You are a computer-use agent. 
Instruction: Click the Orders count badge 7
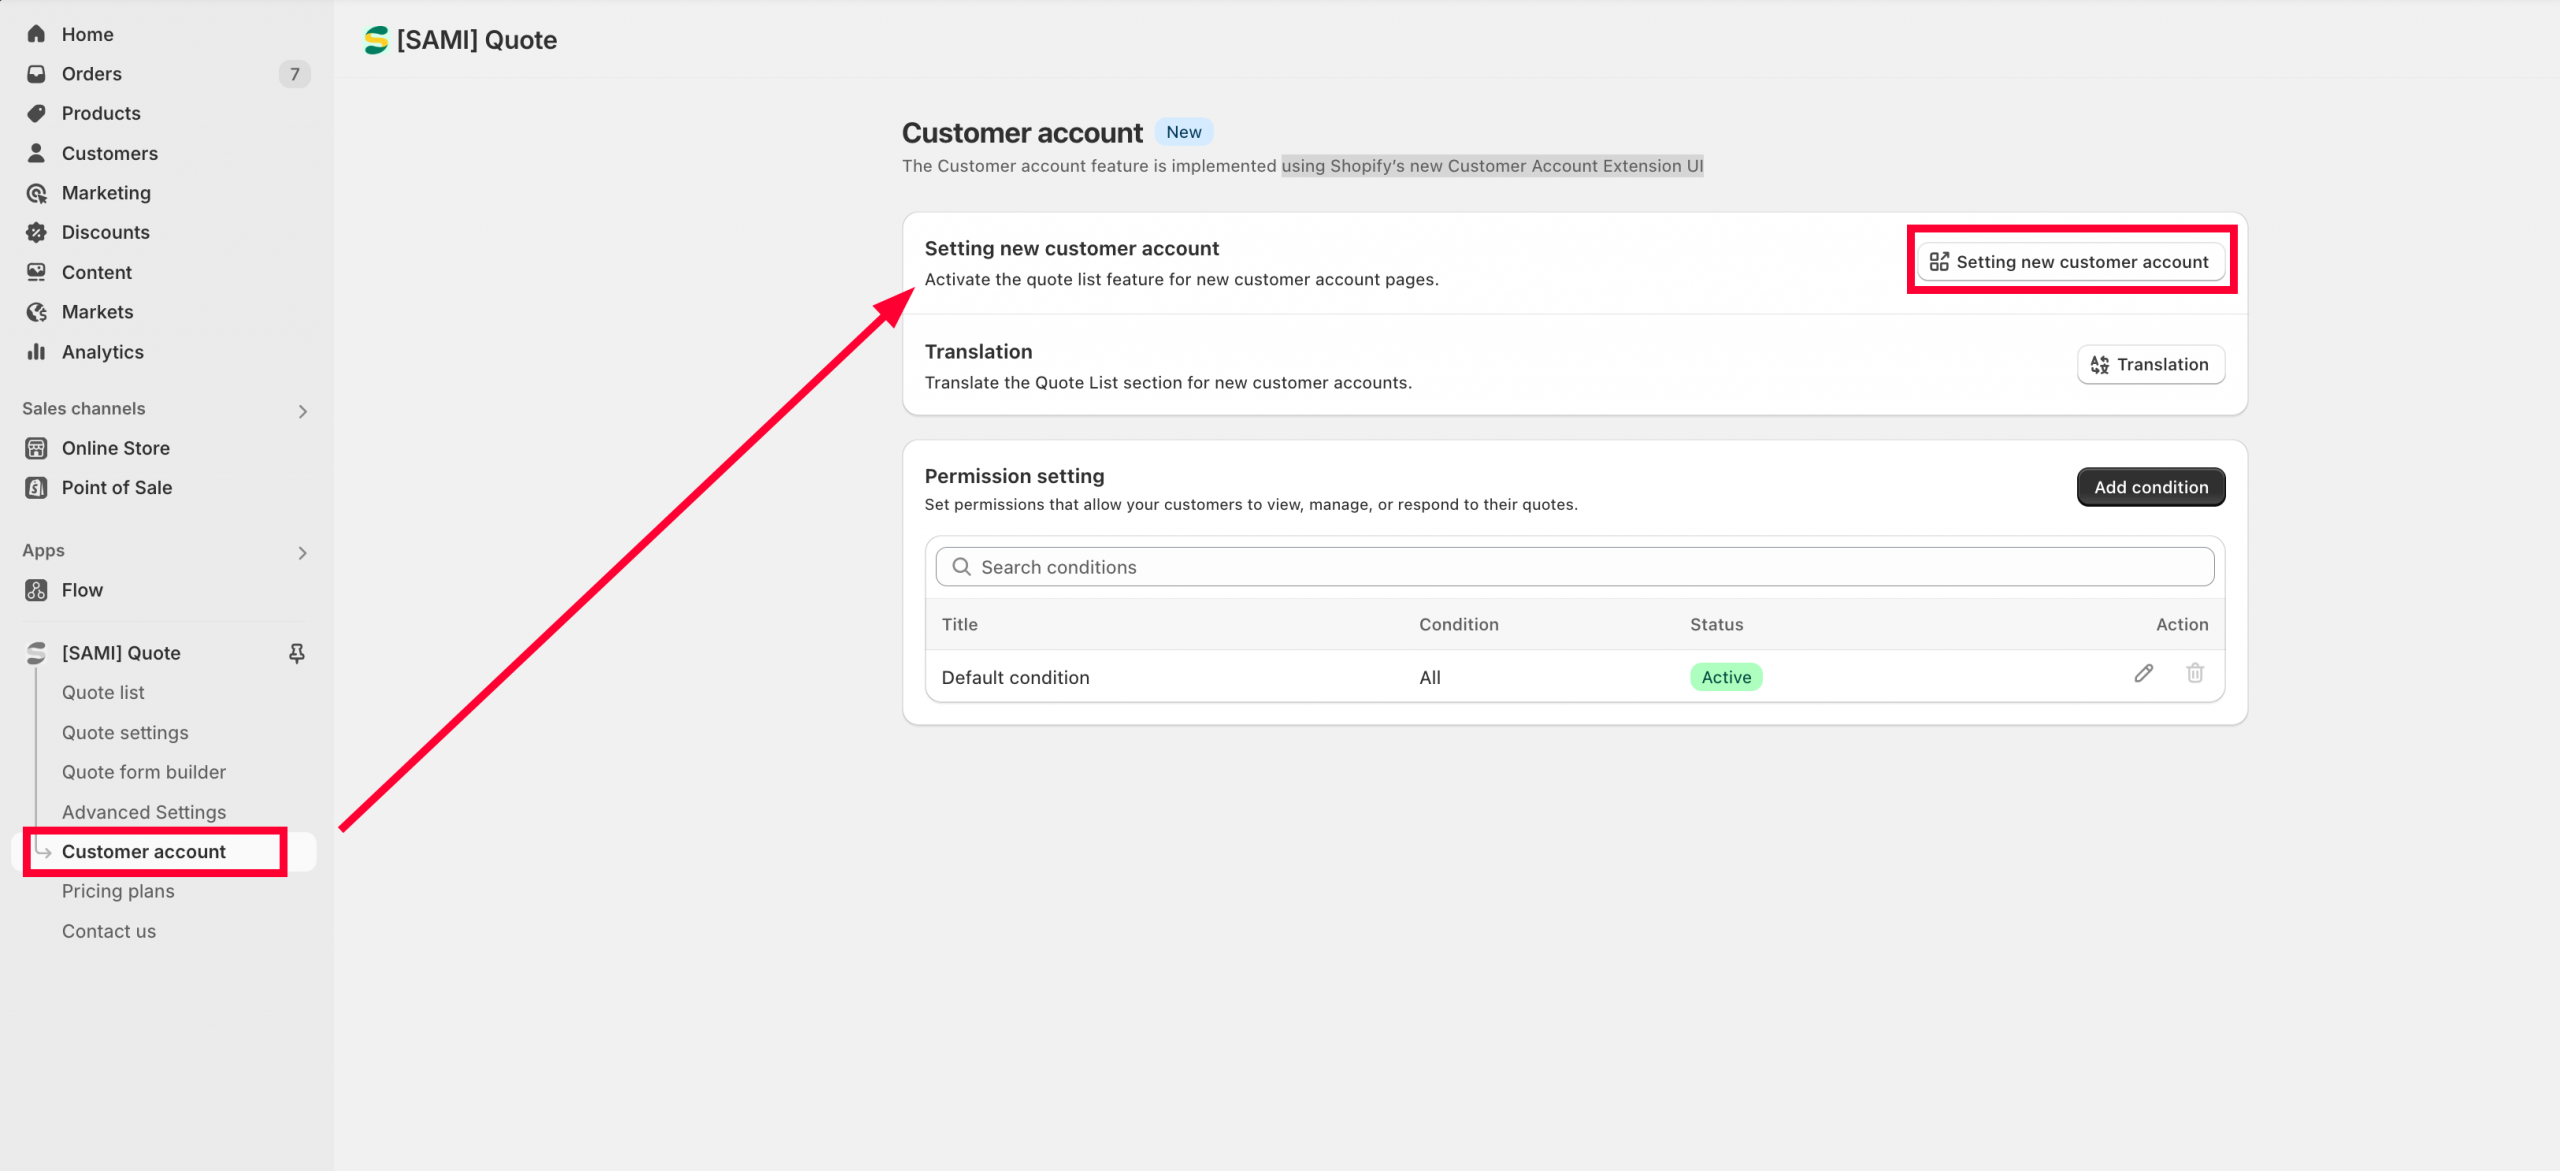coord(294,74)
